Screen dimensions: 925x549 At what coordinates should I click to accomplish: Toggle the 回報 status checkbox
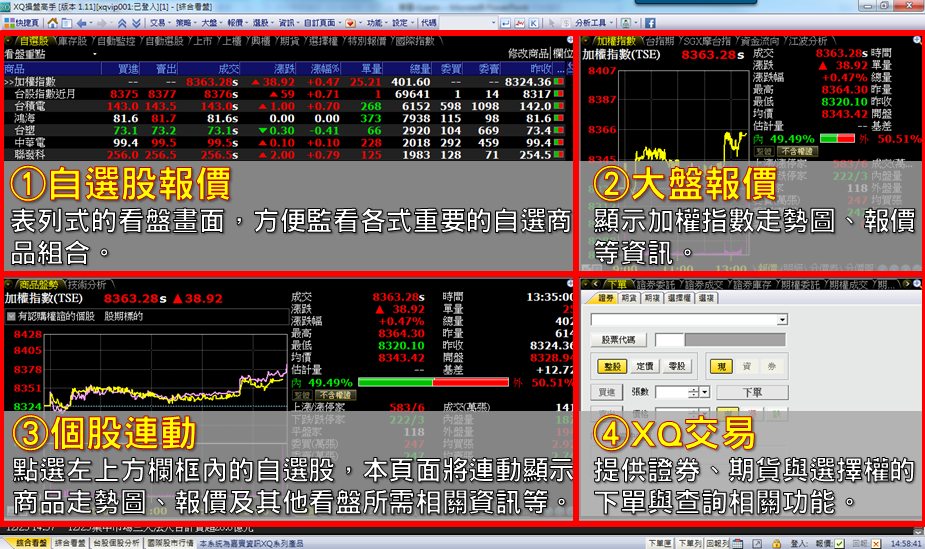876,543
